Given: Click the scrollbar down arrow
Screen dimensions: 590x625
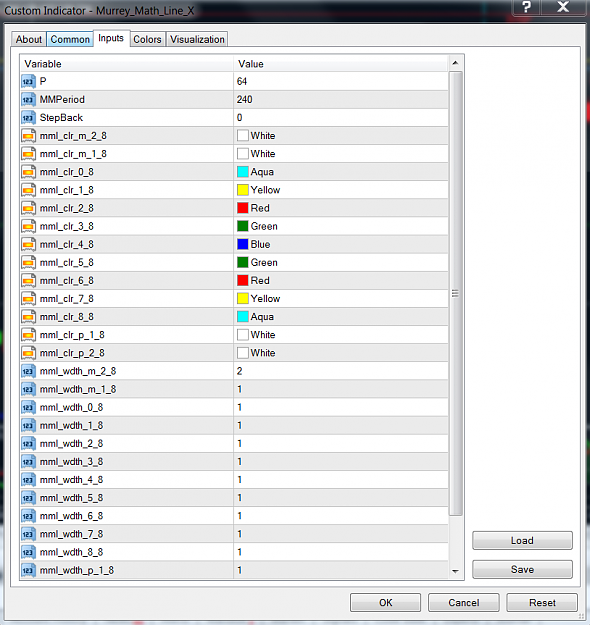Looking at the screenshot, I should [456, 571].
